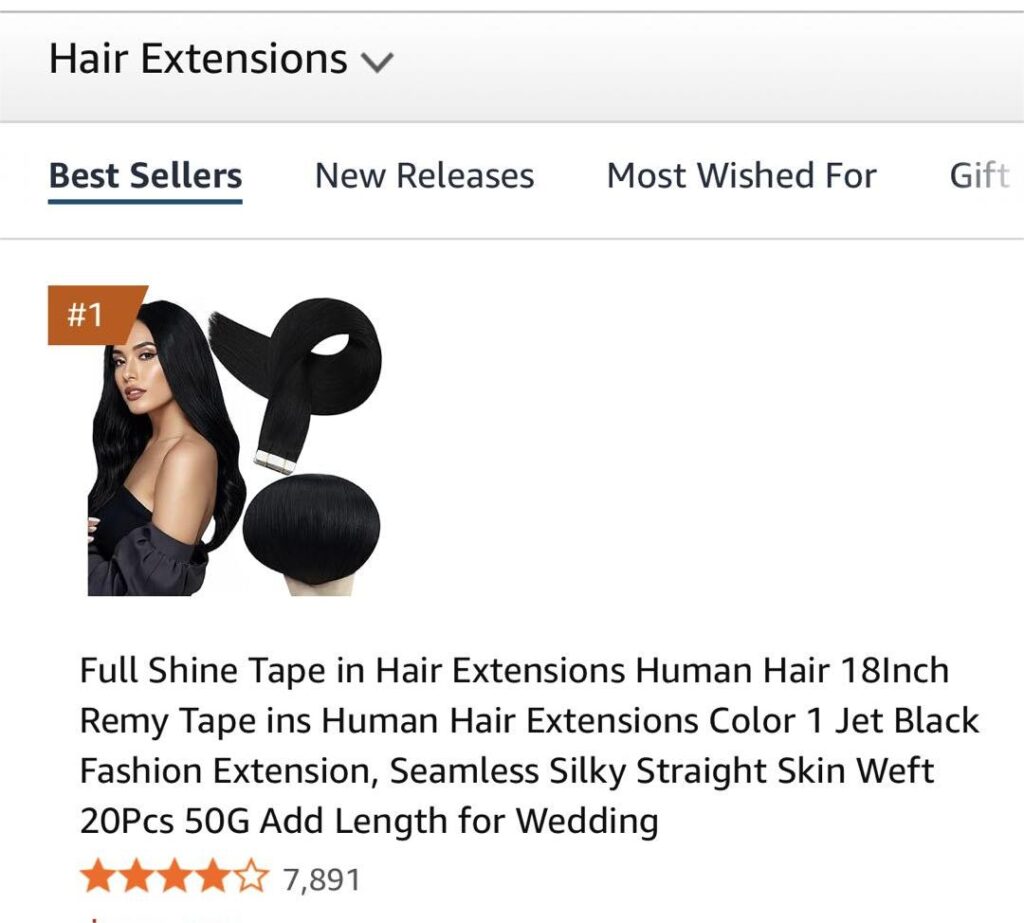Open the model photo with long black hair
This screenshot has width=1024, height=923.
167,447
